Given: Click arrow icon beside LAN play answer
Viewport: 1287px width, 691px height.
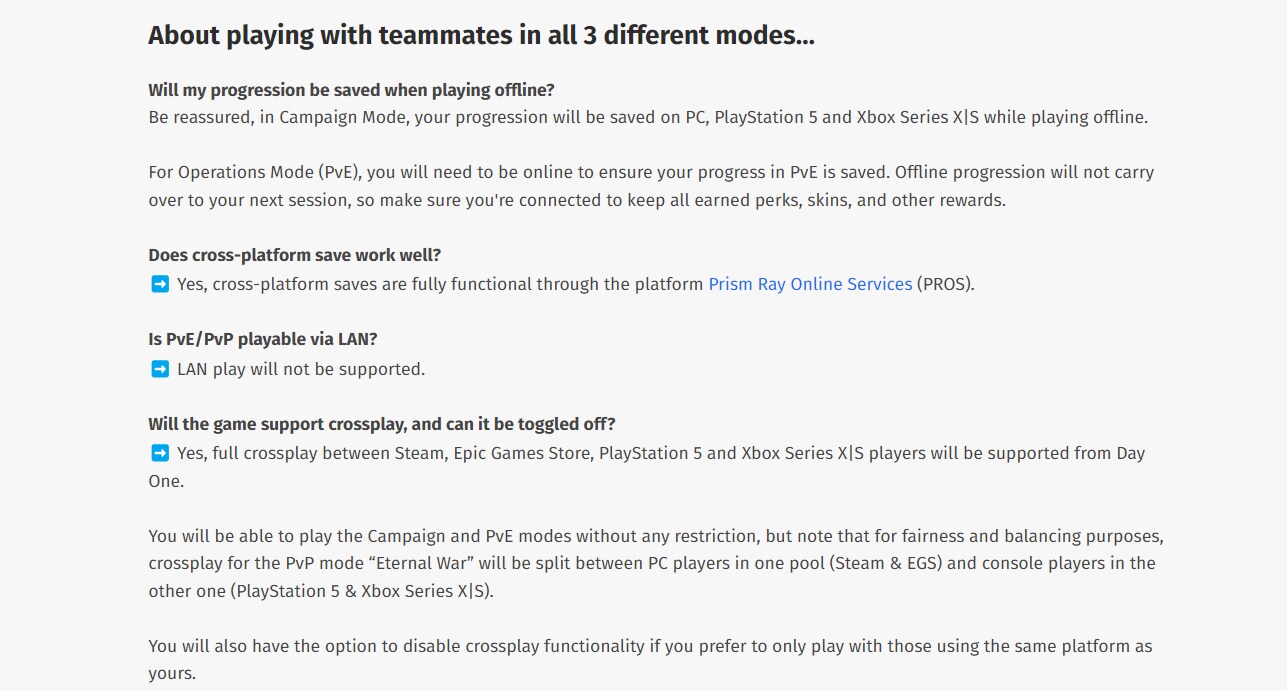Looking at the screenshot, I should [x=160, y=369].
